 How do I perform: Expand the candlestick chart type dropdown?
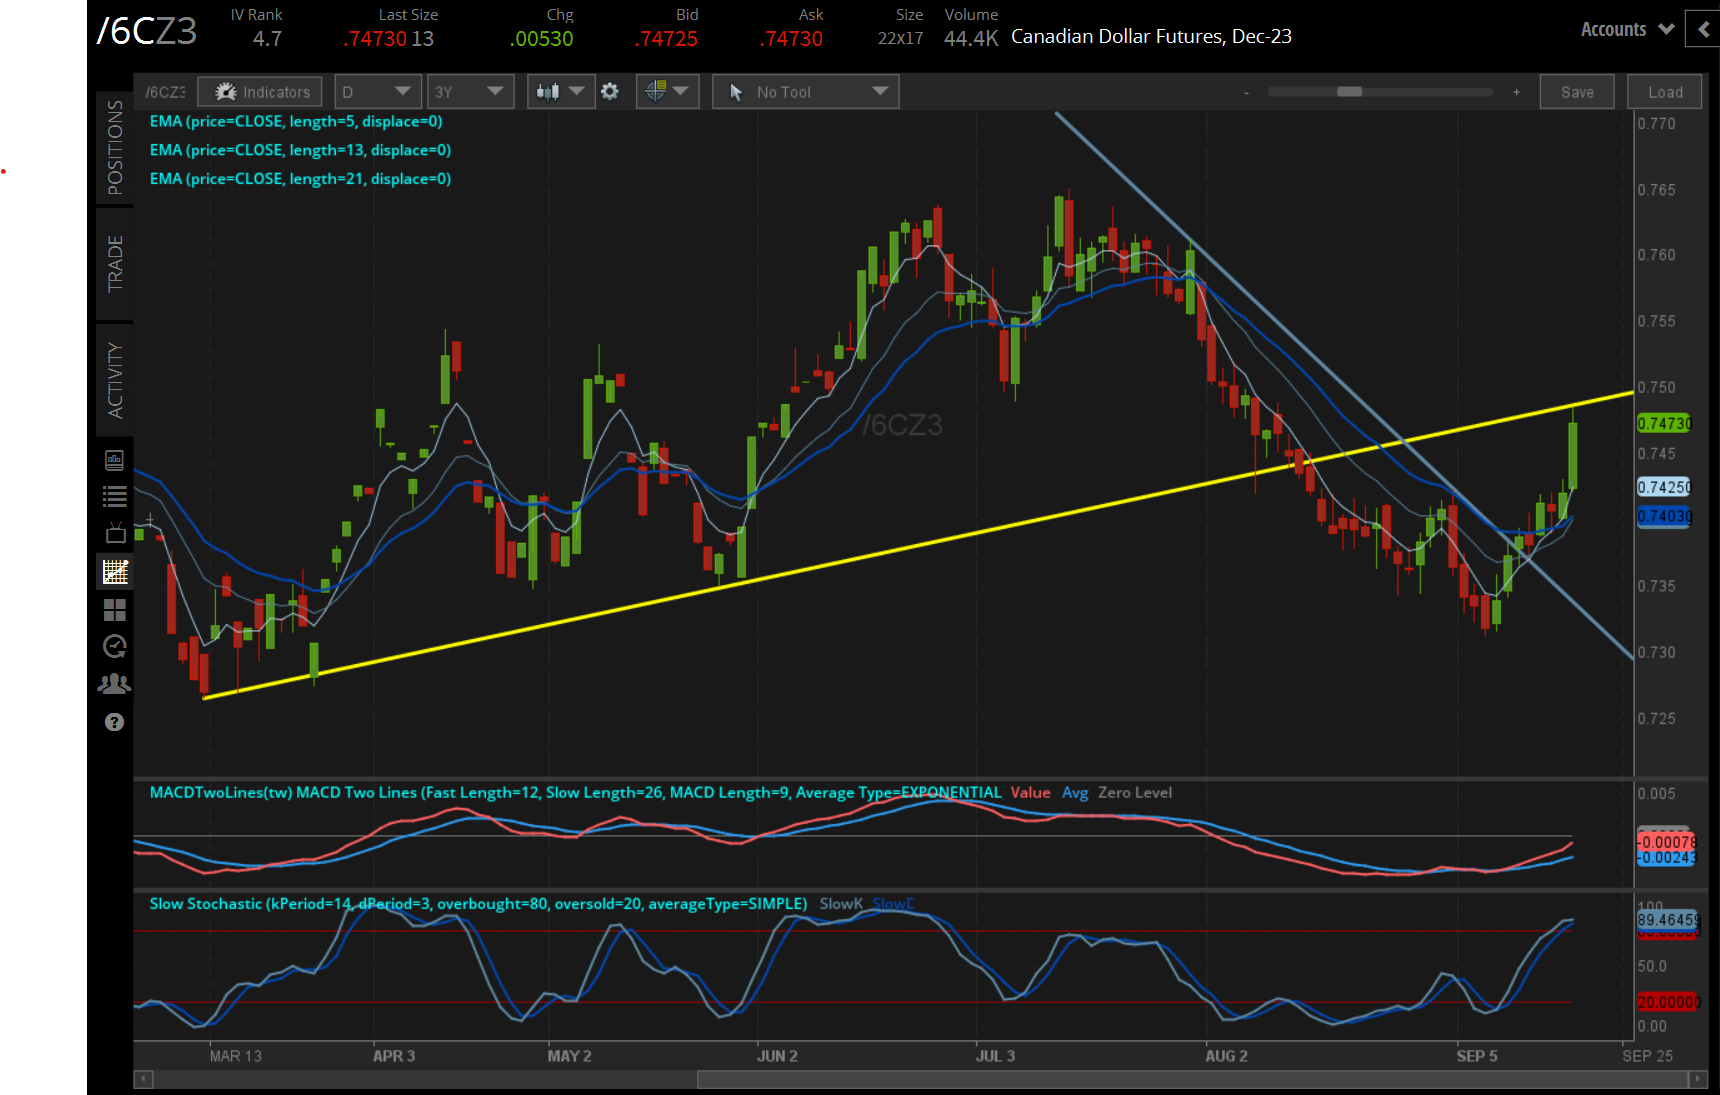(x=560, y=92)
